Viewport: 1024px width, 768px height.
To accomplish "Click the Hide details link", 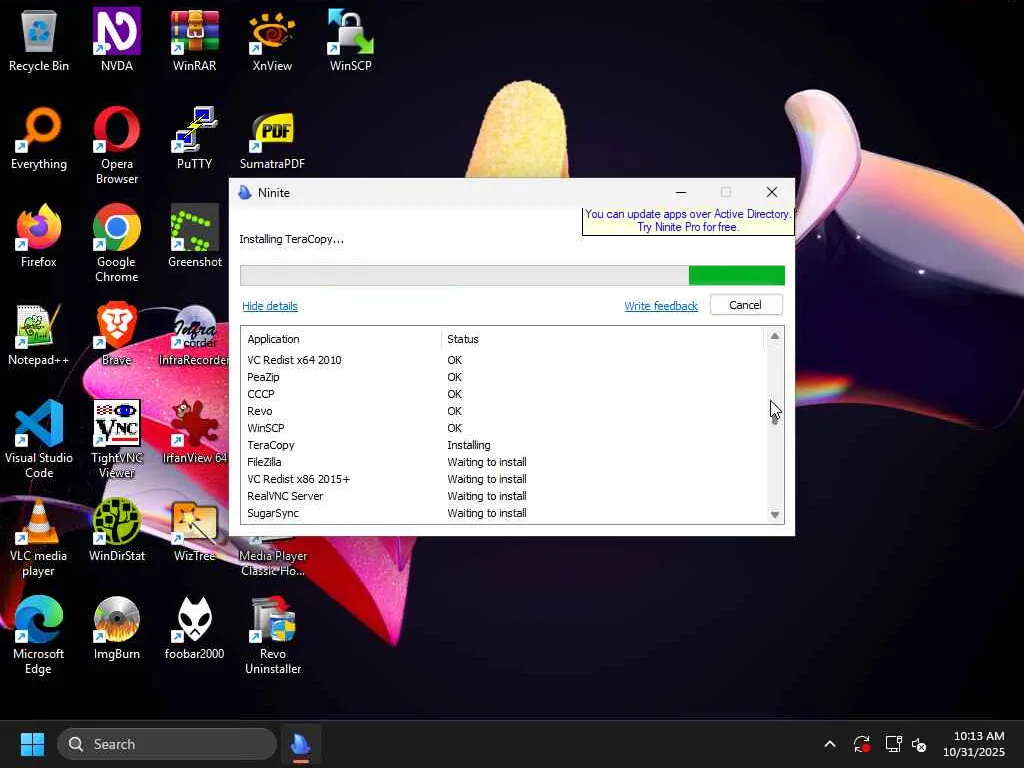I will (x=270, y=306).
